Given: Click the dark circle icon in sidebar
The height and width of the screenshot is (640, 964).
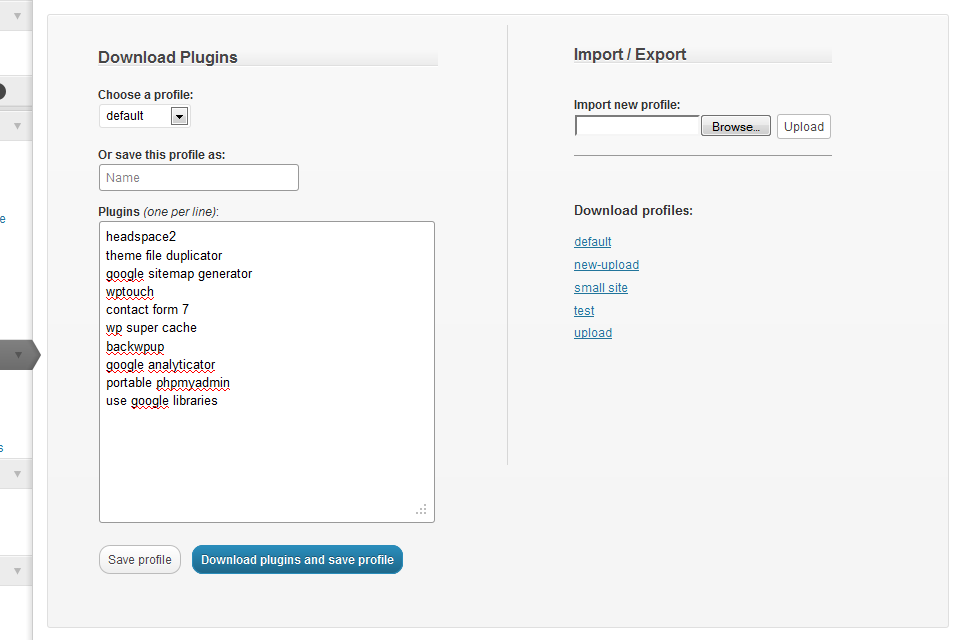Looking at the screenshot, I should (2, 92).
